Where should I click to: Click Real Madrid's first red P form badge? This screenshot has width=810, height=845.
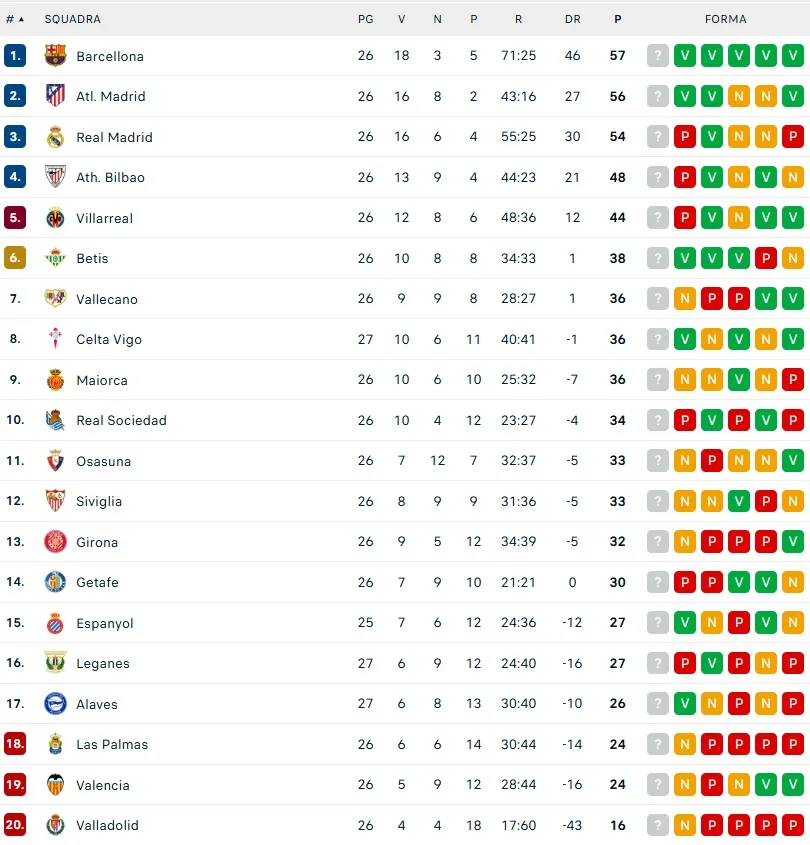click(x=684, y=137)
